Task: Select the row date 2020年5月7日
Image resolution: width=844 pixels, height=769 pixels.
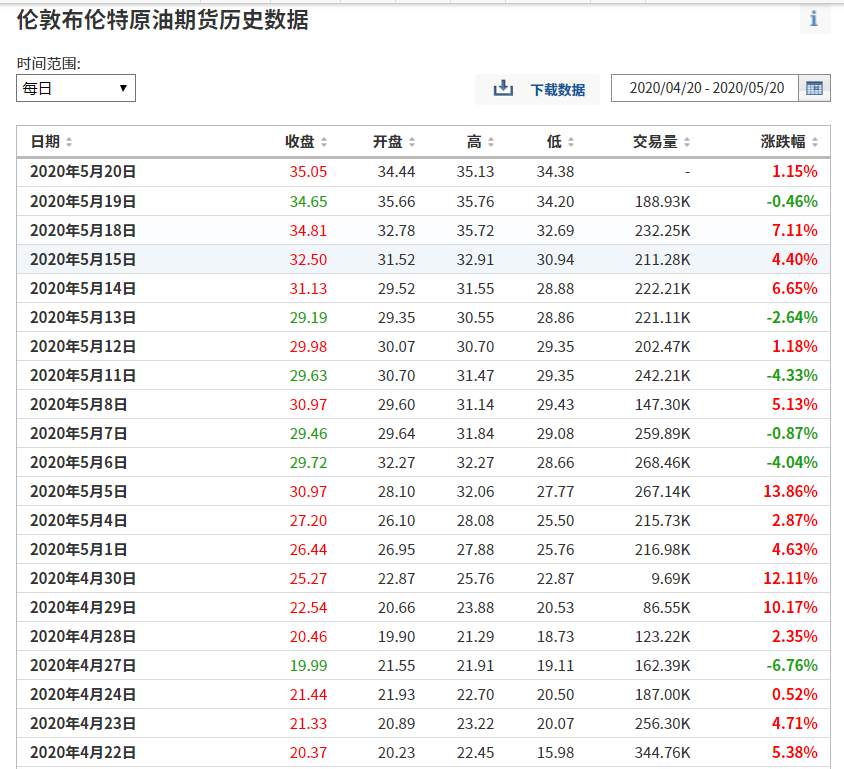Action: click(79, 434)
